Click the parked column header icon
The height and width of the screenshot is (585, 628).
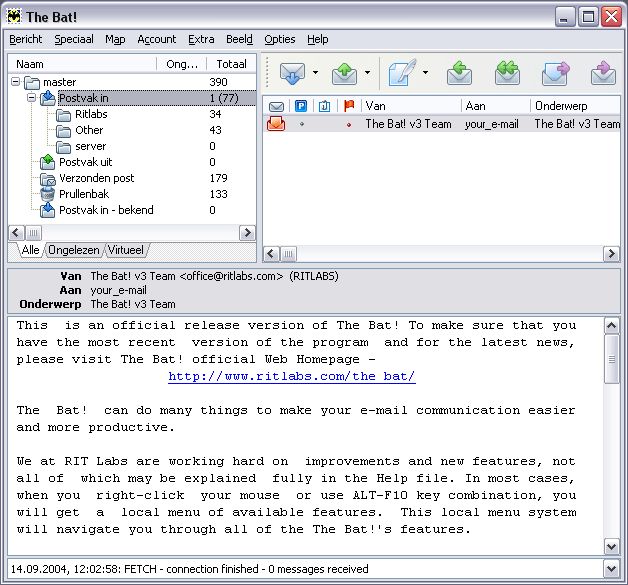[300, 106]
